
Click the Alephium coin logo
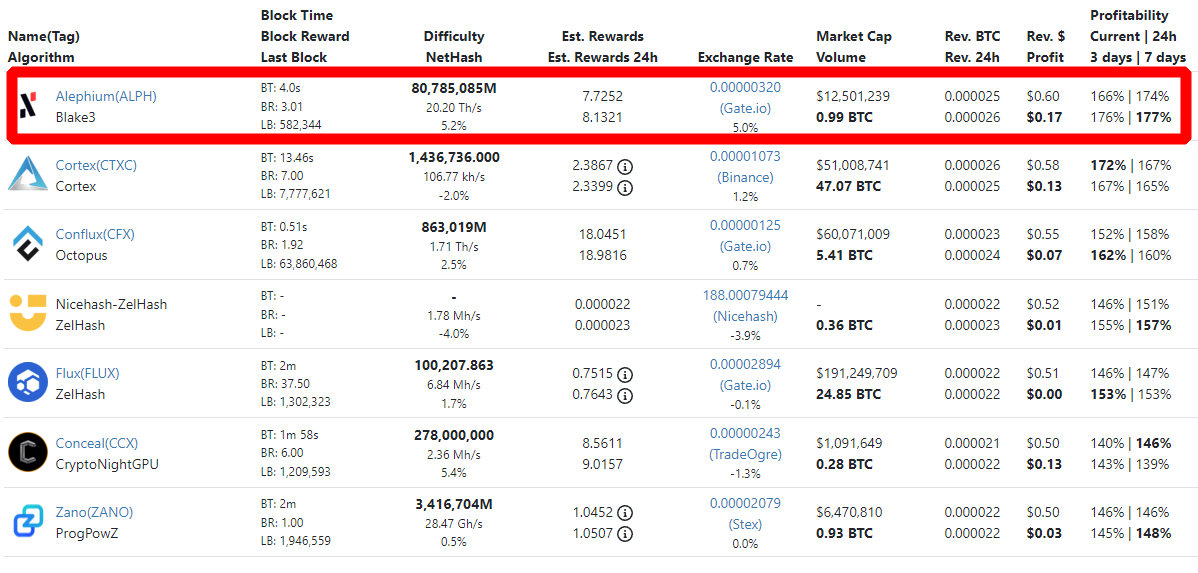(28, 105)
